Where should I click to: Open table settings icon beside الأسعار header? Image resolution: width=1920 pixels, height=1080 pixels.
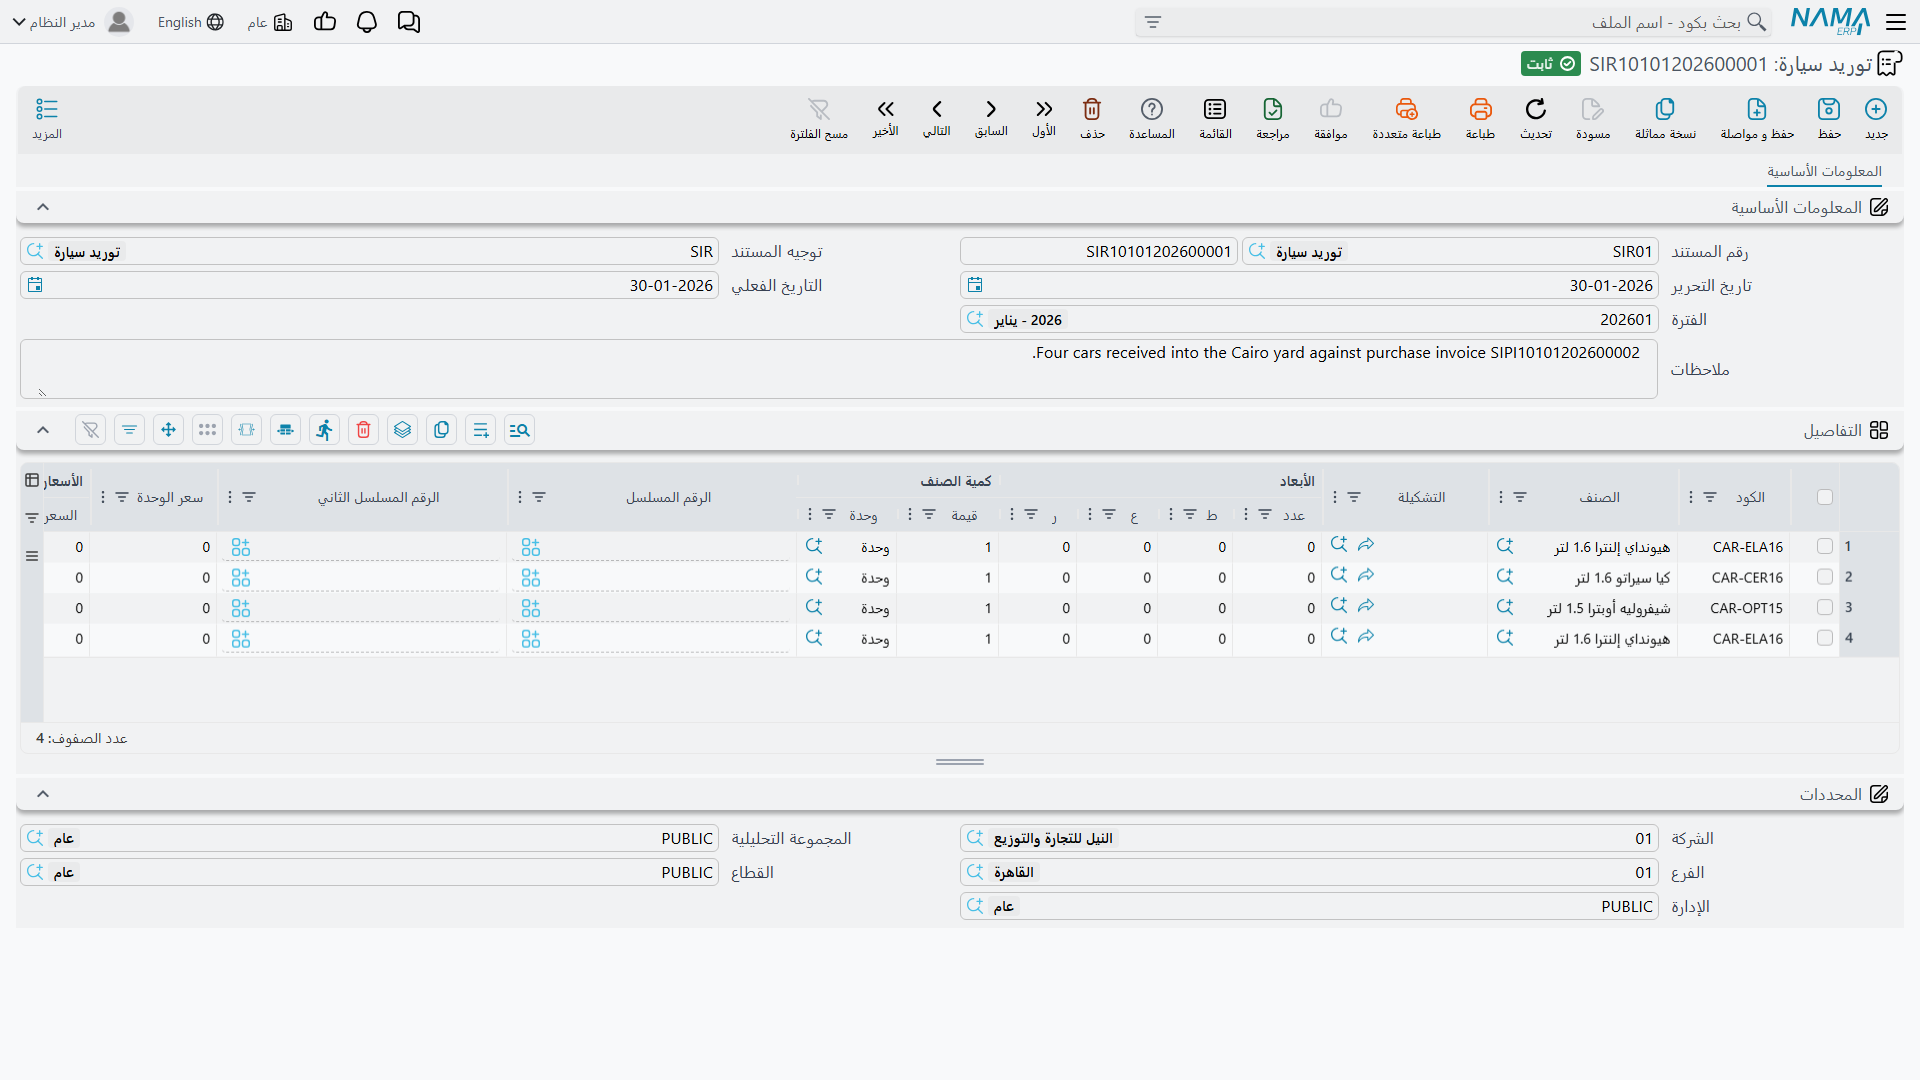point(32,480)
